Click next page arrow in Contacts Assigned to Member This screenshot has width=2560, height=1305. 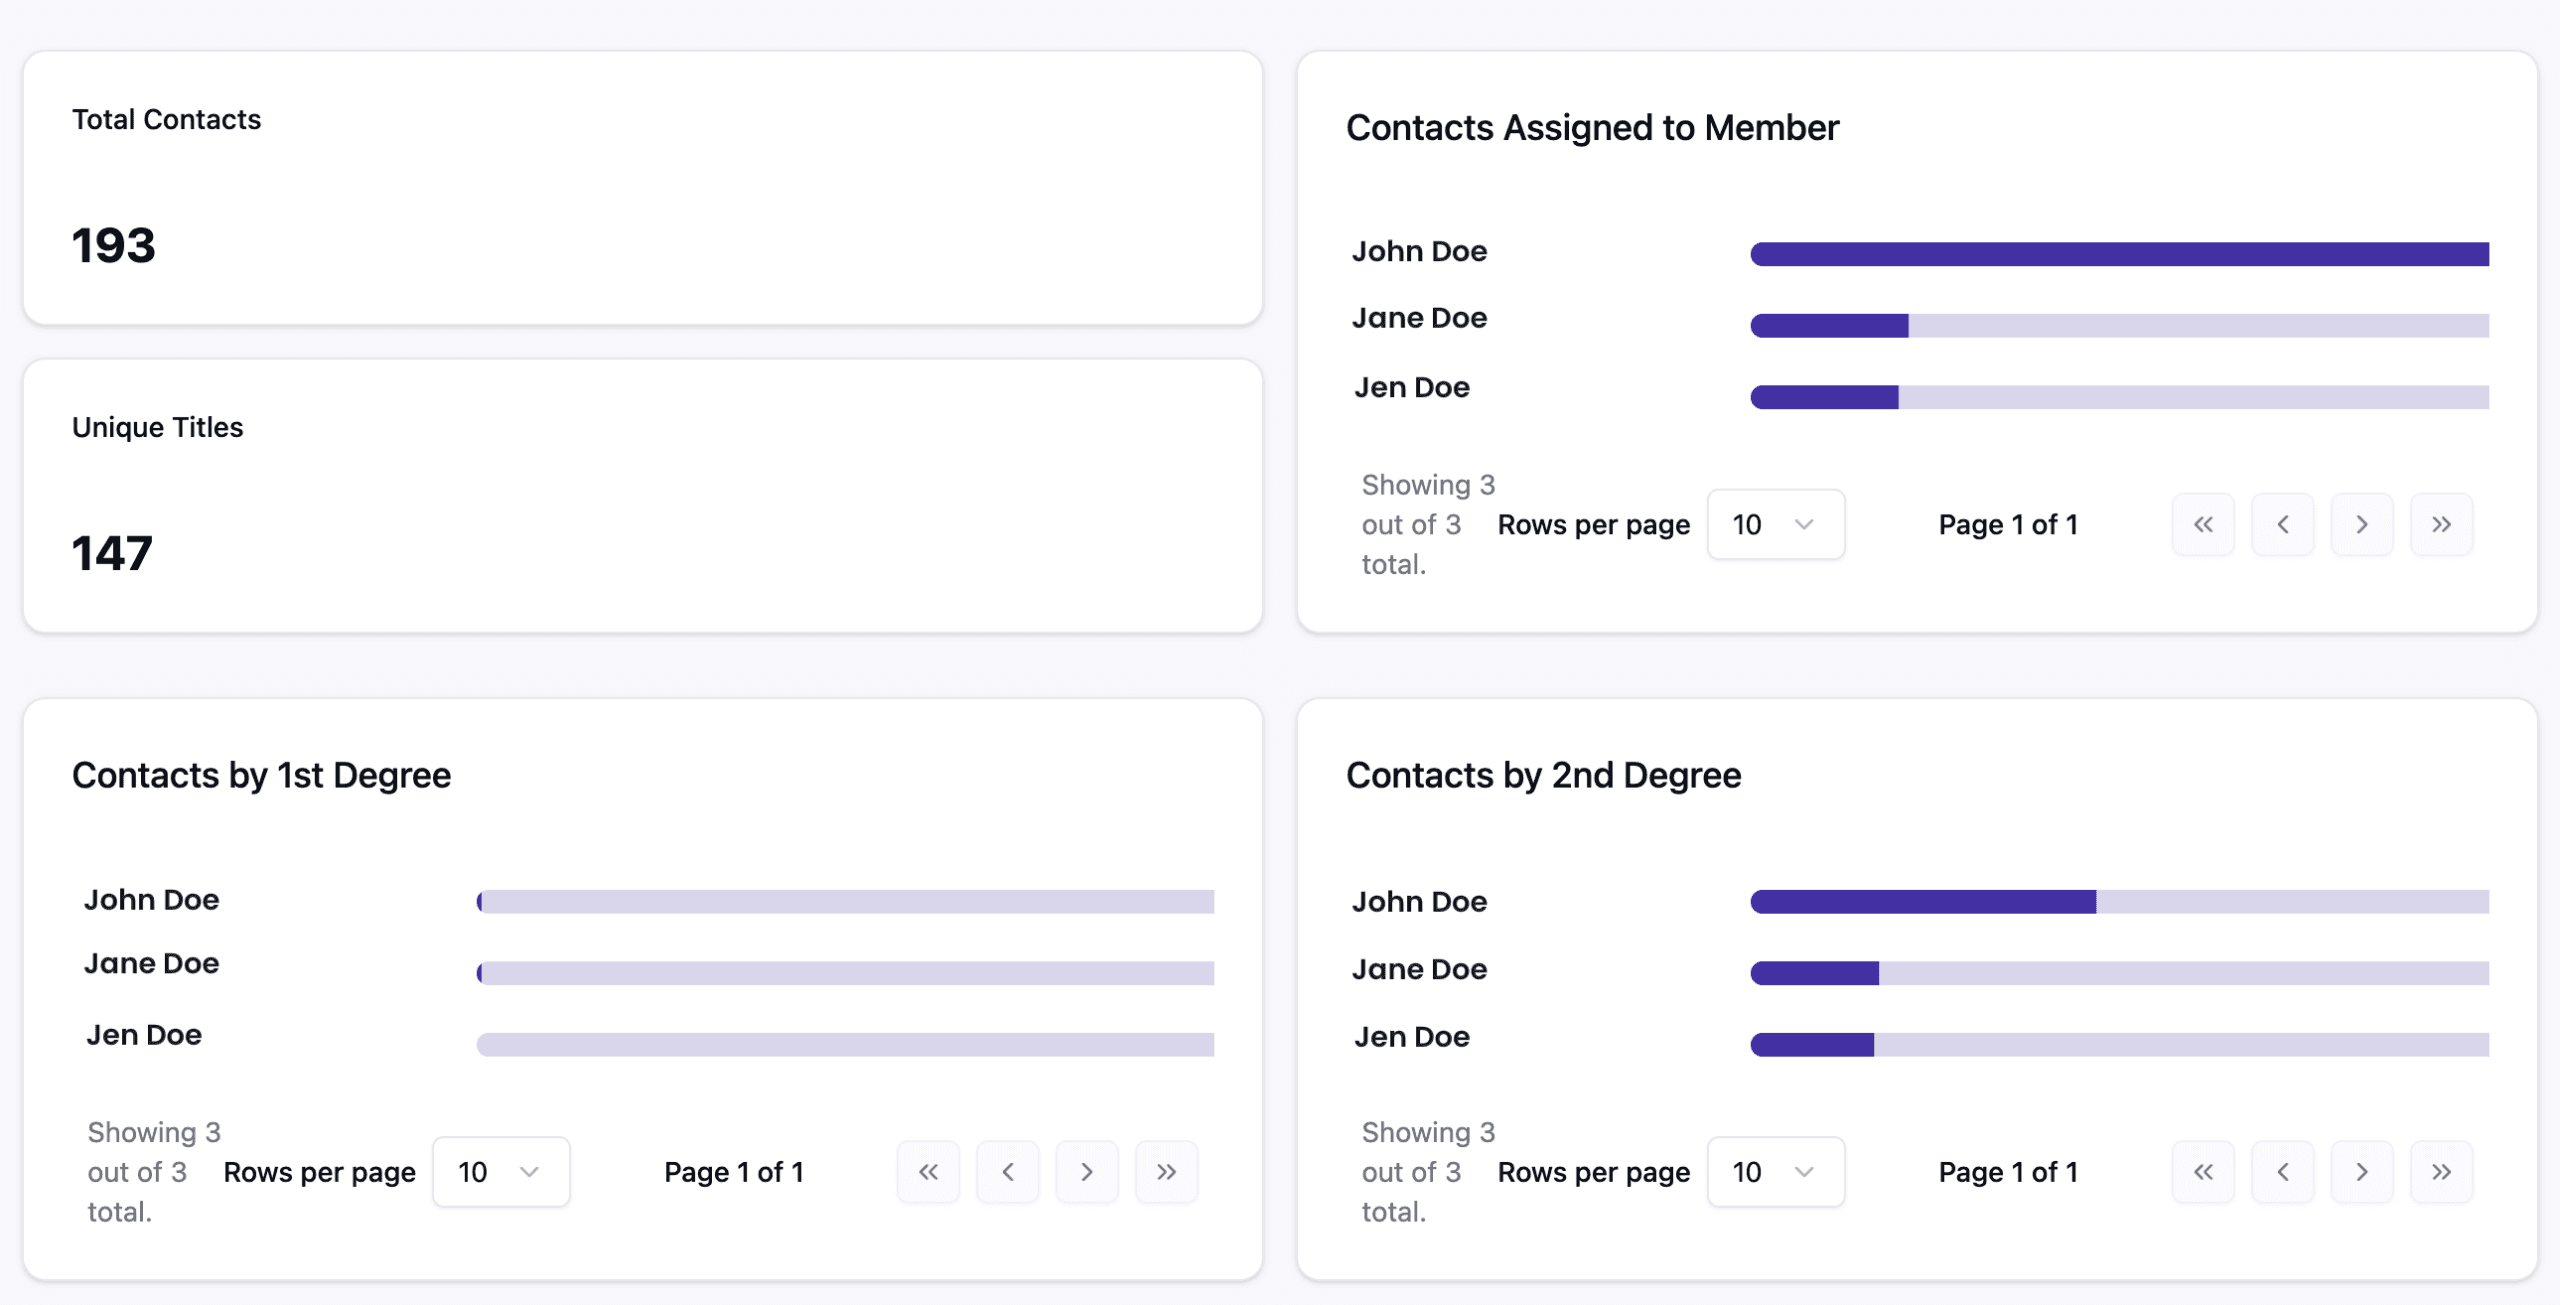click(2362, 524)
